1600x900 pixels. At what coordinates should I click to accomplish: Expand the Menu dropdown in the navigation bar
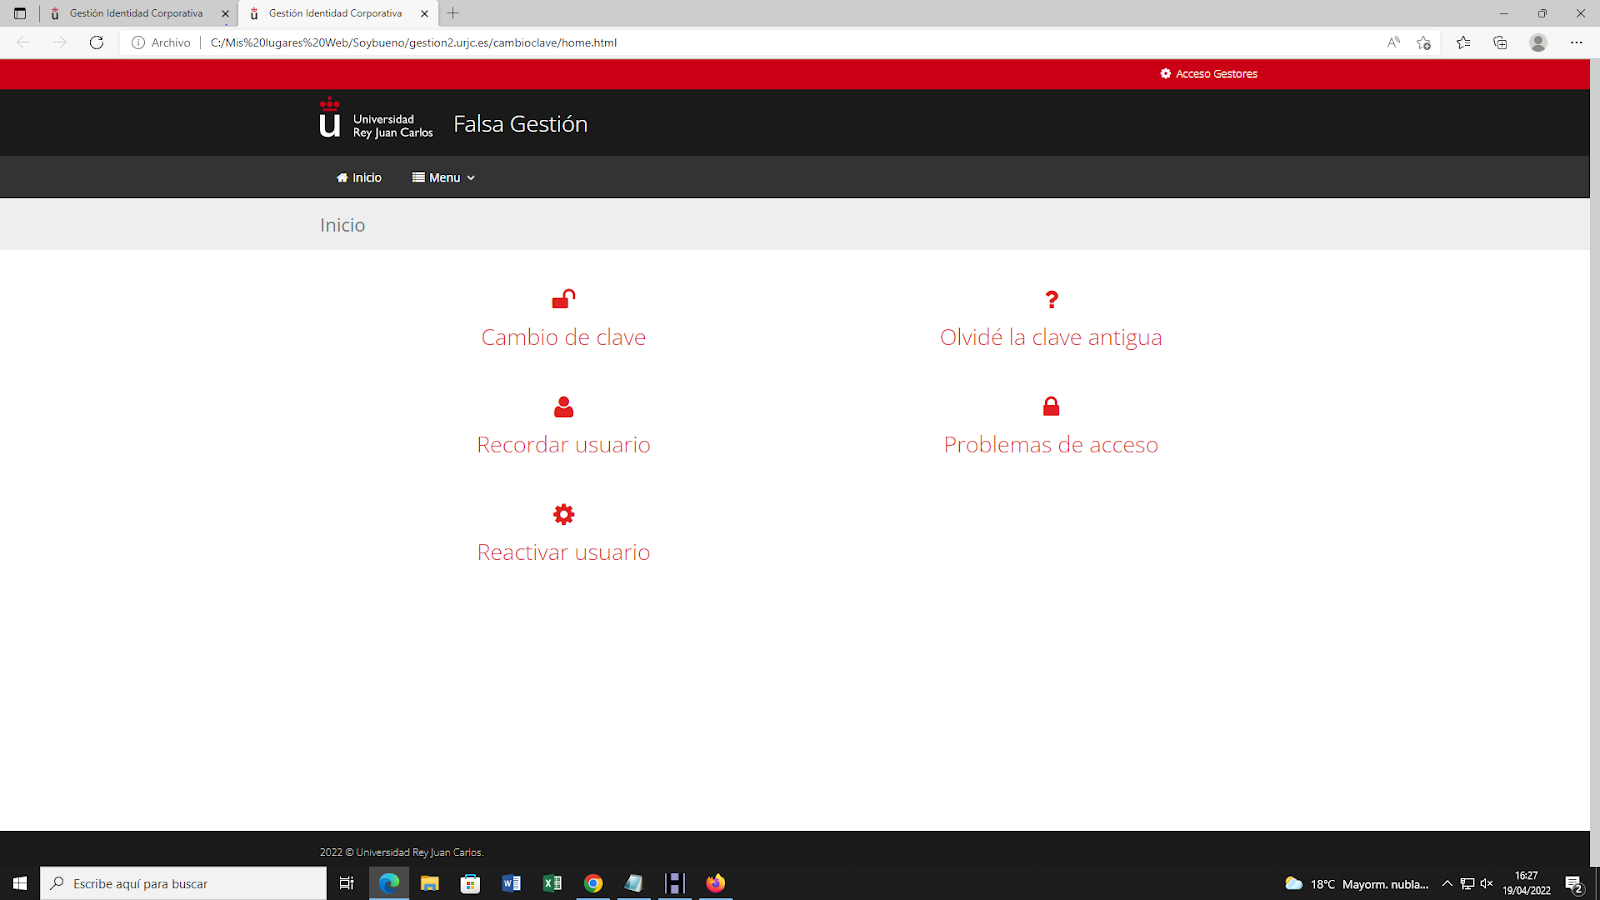coord(443,178)
